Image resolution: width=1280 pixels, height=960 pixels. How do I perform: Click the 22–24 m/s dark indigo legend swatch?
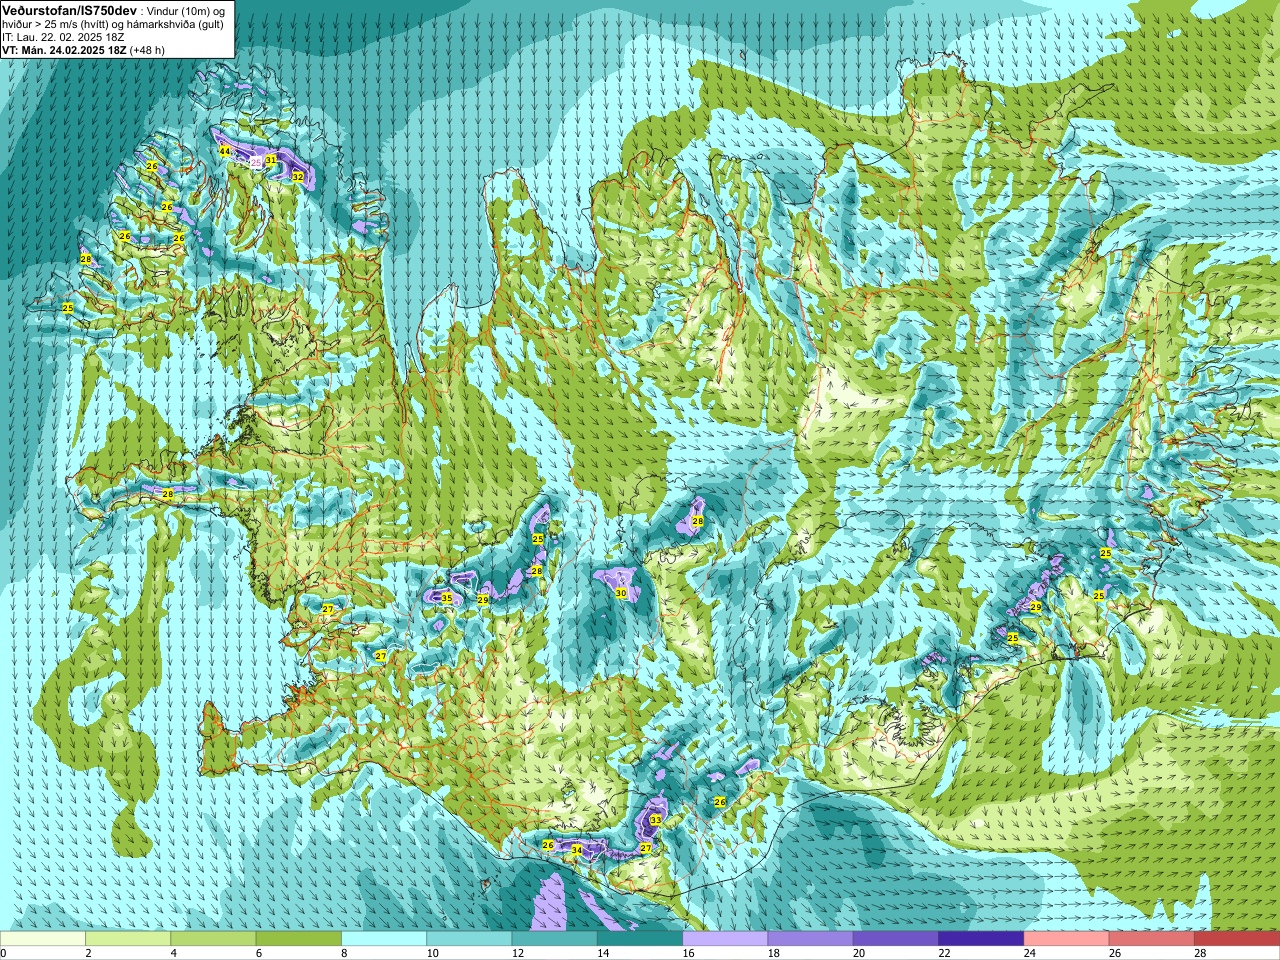pyautogui.click(x=981, y=939)
